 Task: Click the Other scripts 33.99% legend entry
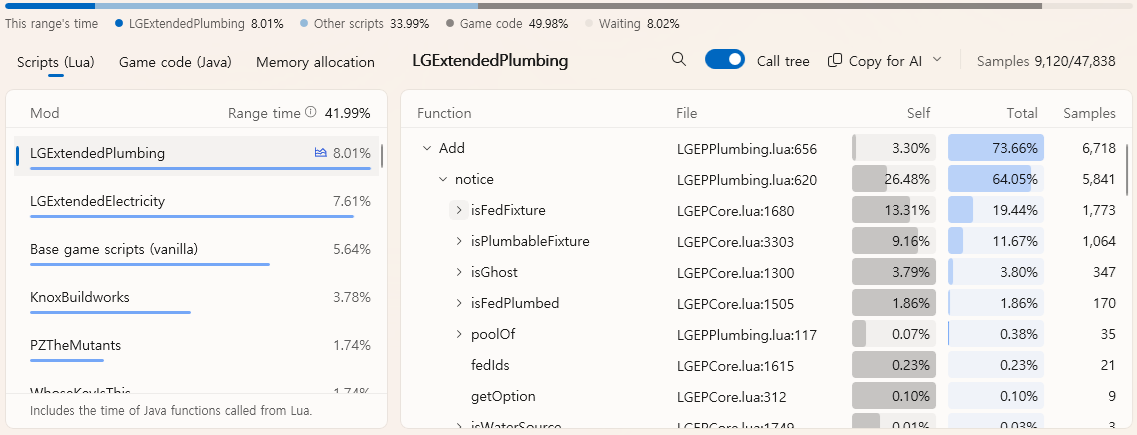point(365,24)
